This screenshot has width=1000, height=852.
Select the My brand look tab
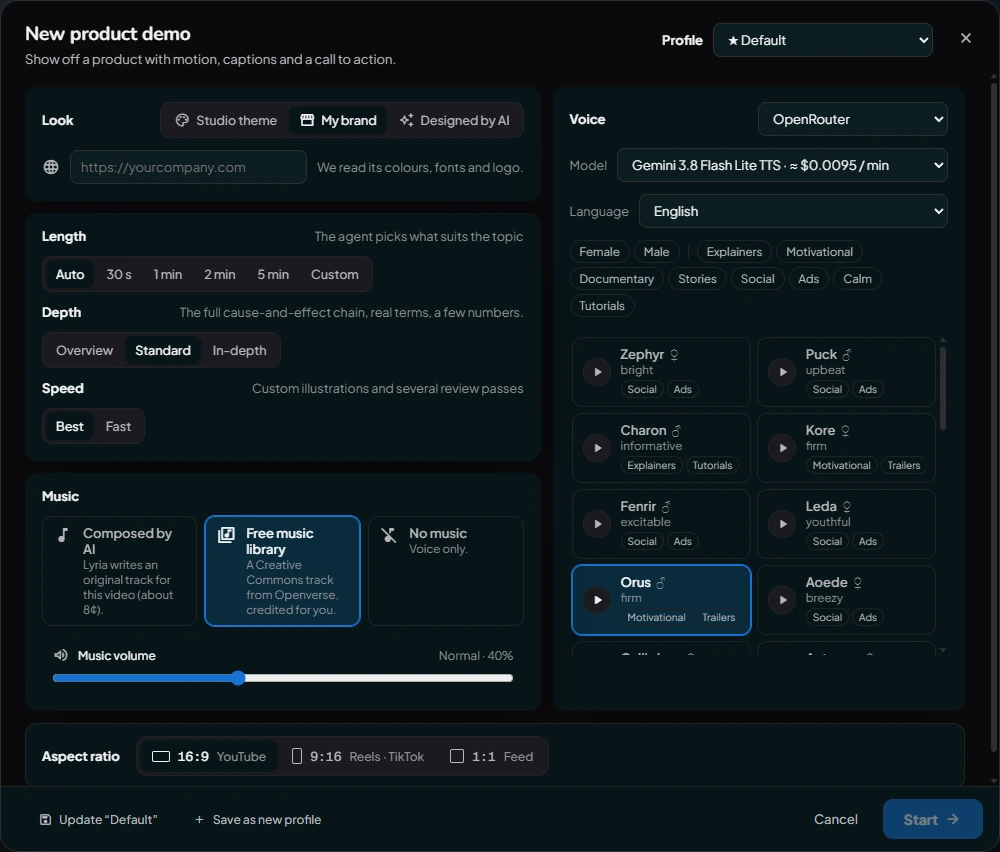pos(338,120)
